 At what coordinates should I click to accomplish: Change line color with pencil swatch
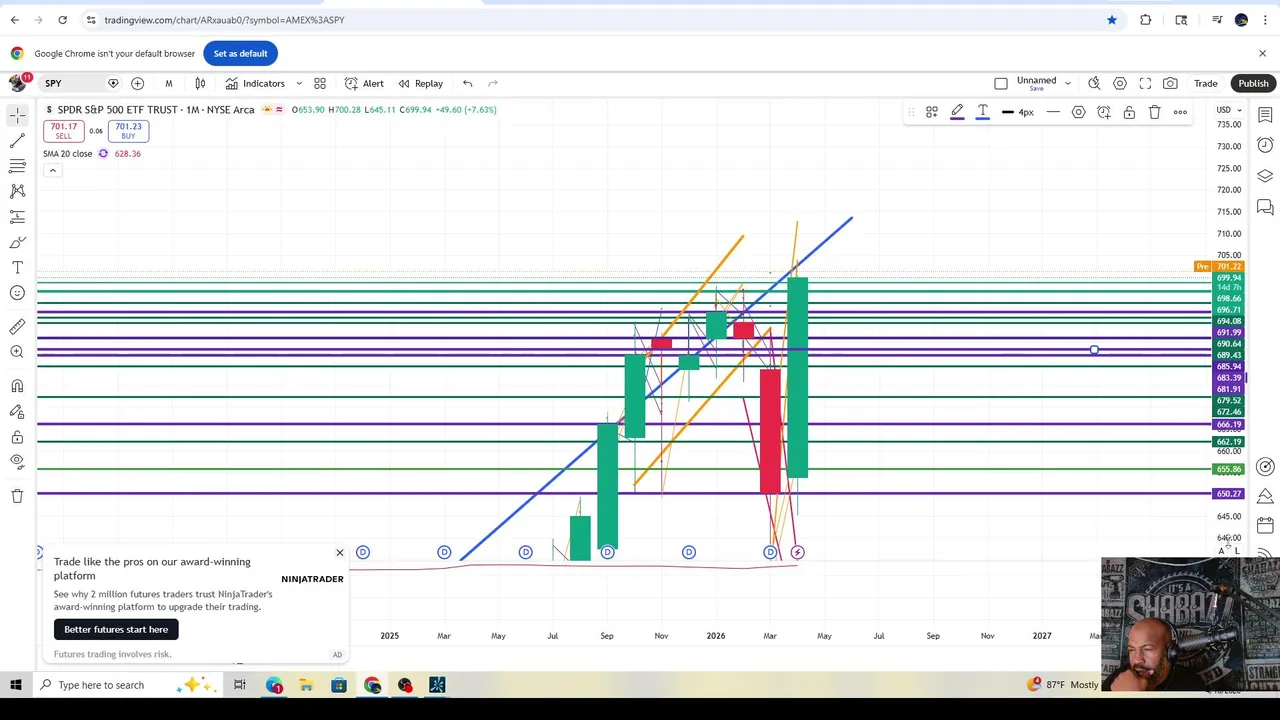(957, 112)
